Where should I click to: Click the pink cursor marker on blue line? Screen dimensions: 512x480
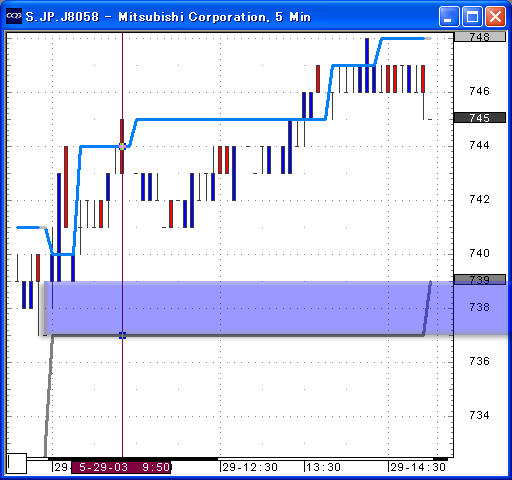[122, 146]
